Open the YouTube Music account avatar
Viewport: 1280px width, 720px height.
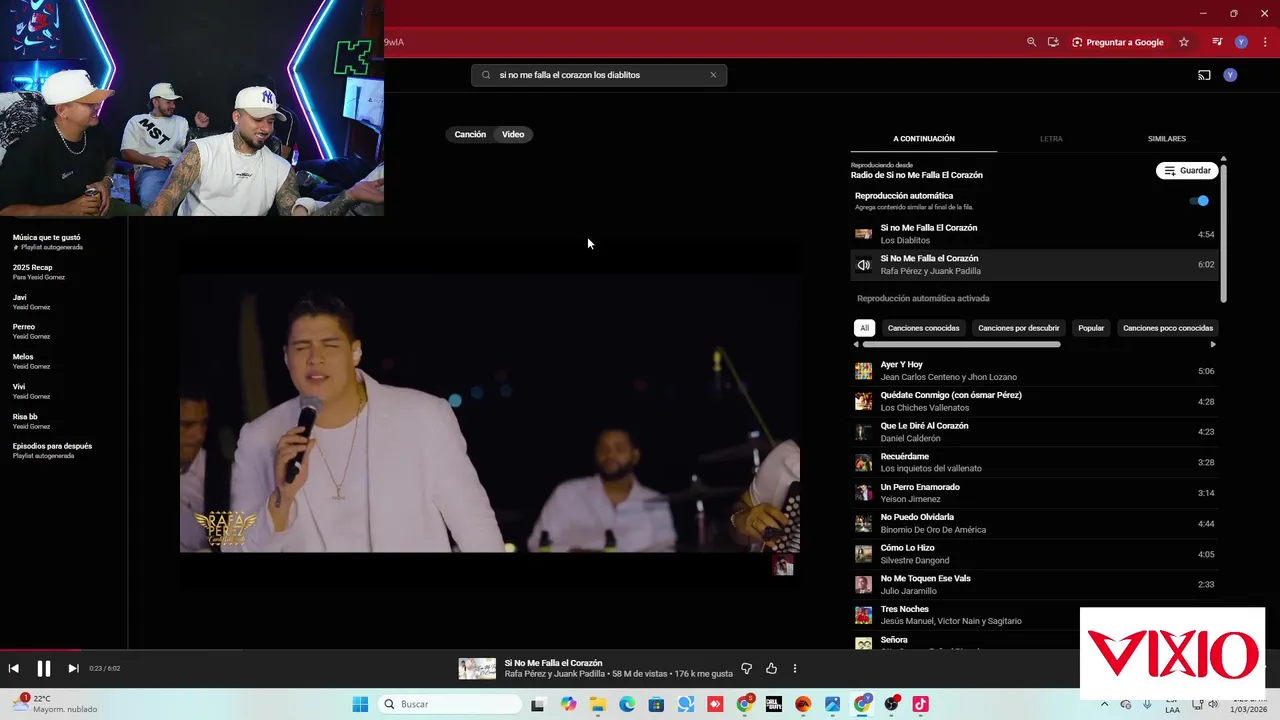click(x=1230, y=75)
